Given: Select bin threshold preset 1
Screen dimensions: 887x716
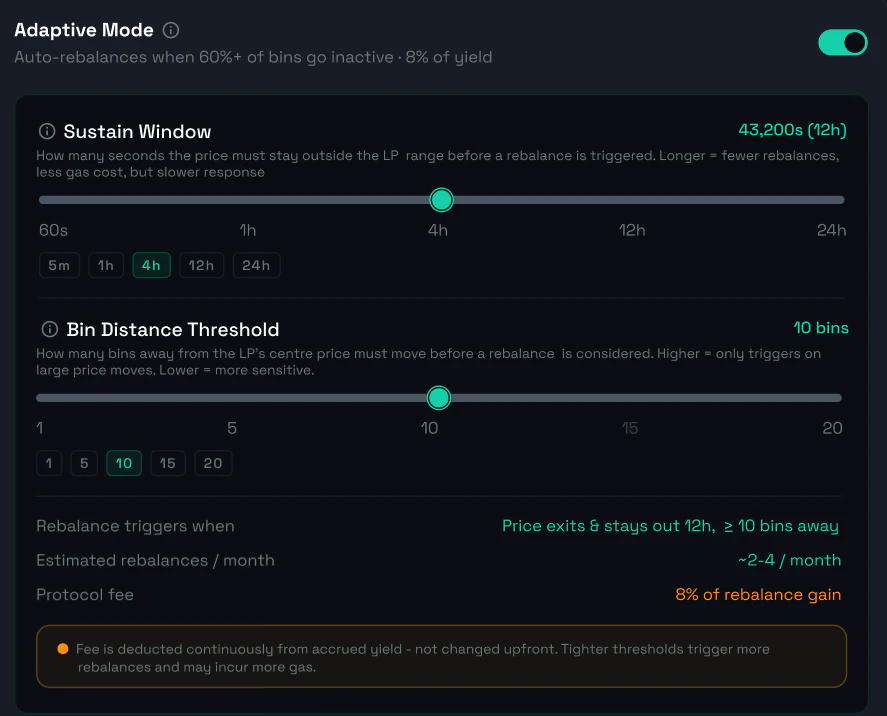Looking at the screenshot, I should tap(48, 463).
